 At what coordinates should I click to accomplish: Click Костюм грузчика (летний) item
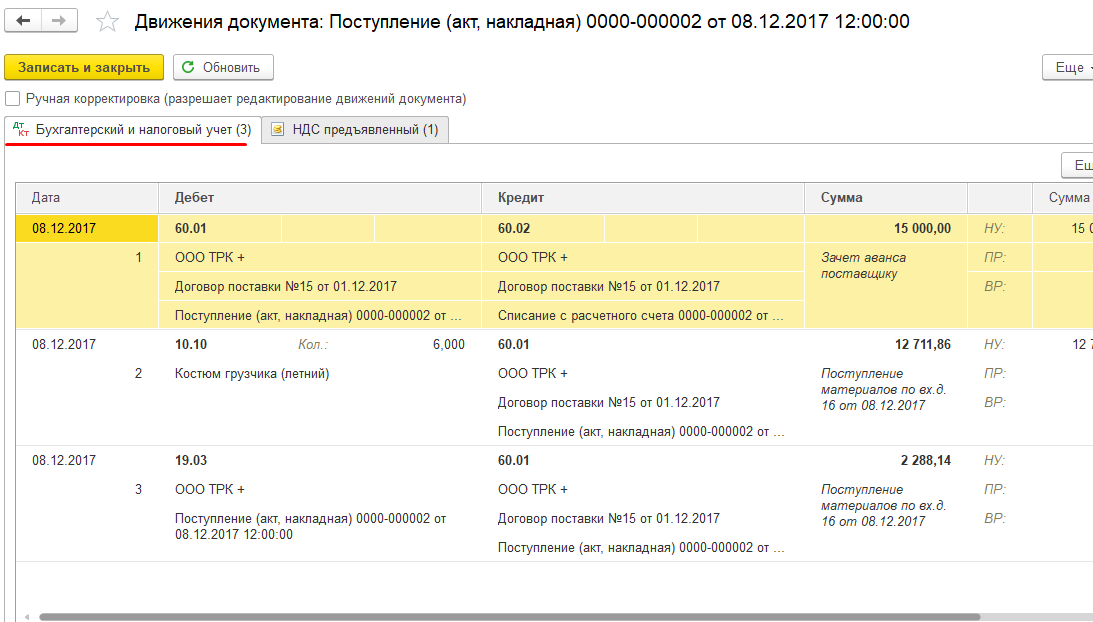click(x=252, y=374)
